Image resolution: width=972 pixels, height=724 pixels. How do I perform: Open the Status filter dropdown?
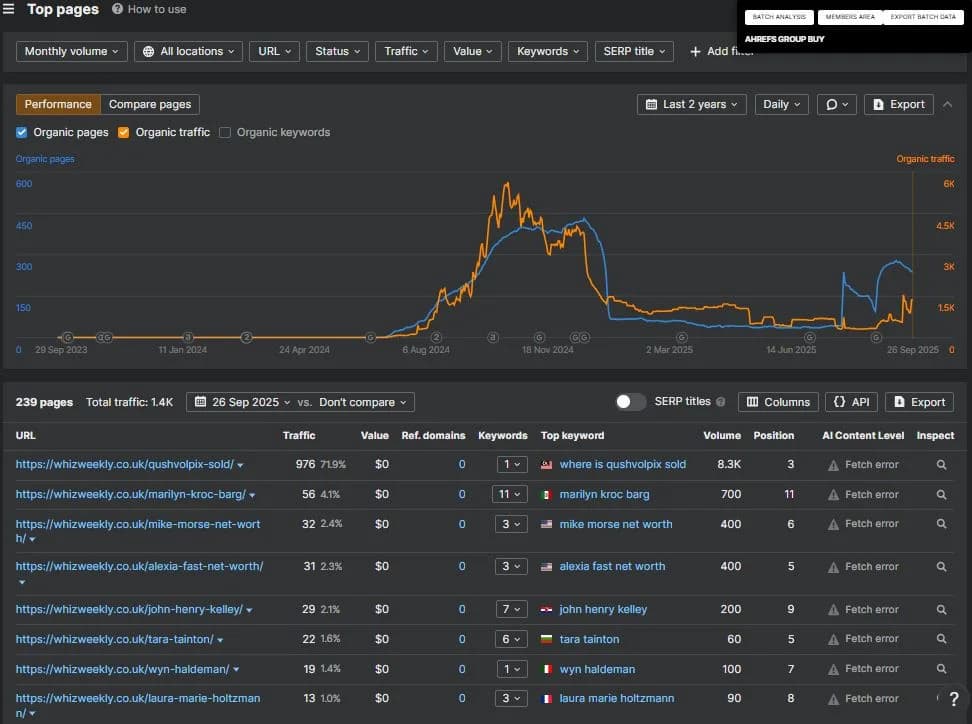[x=337, y=51]
